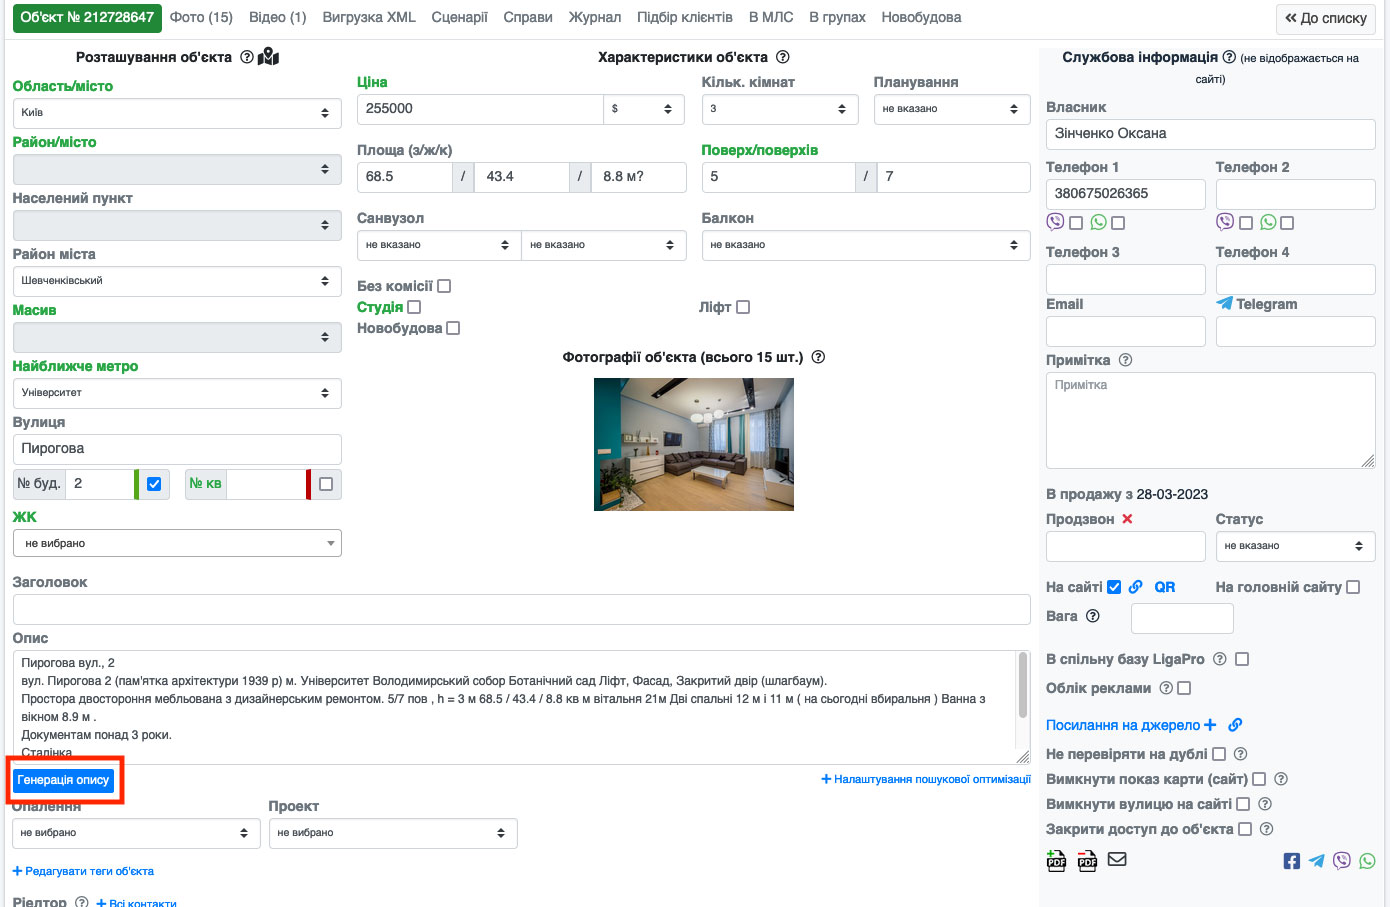
Task: Open the ЖК selection dropdown
Action: (x=177, y=543)
